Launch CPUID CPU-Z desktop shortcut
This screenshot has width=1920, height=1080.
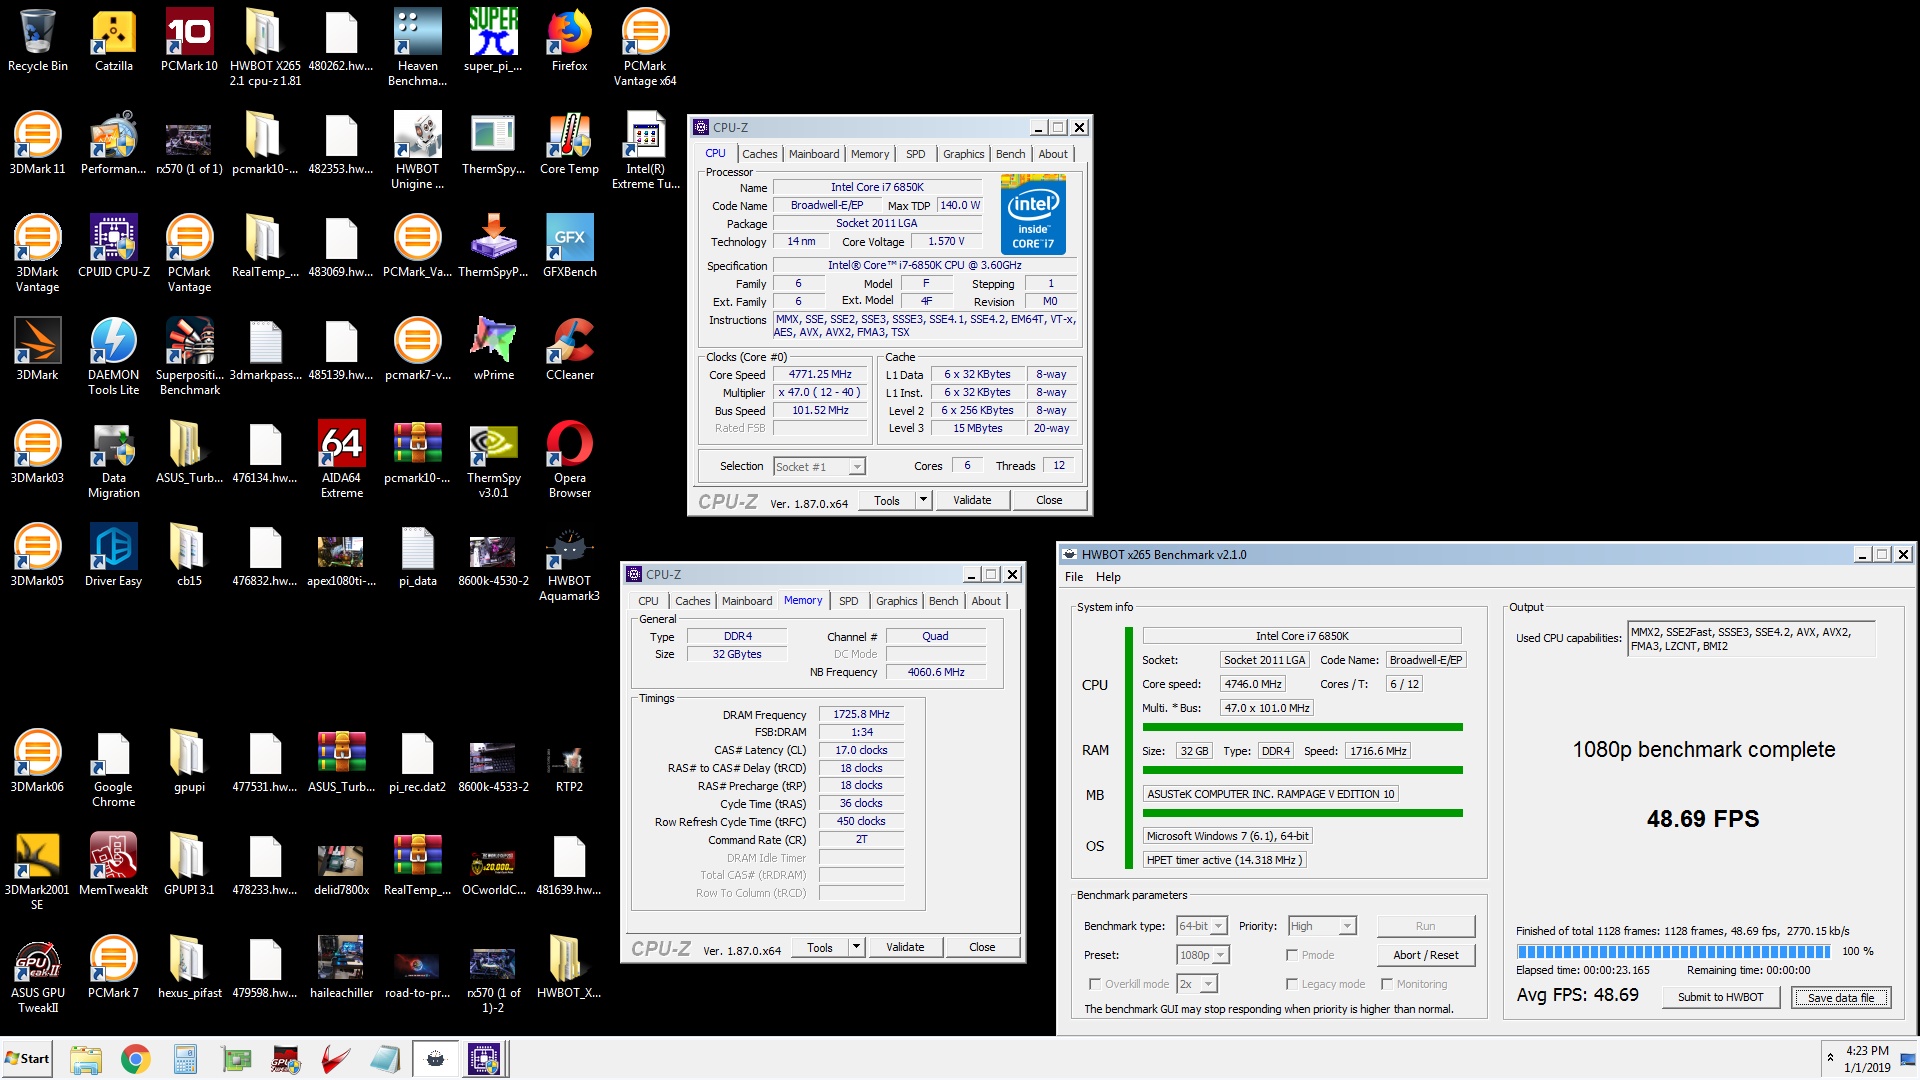point(113,246)
